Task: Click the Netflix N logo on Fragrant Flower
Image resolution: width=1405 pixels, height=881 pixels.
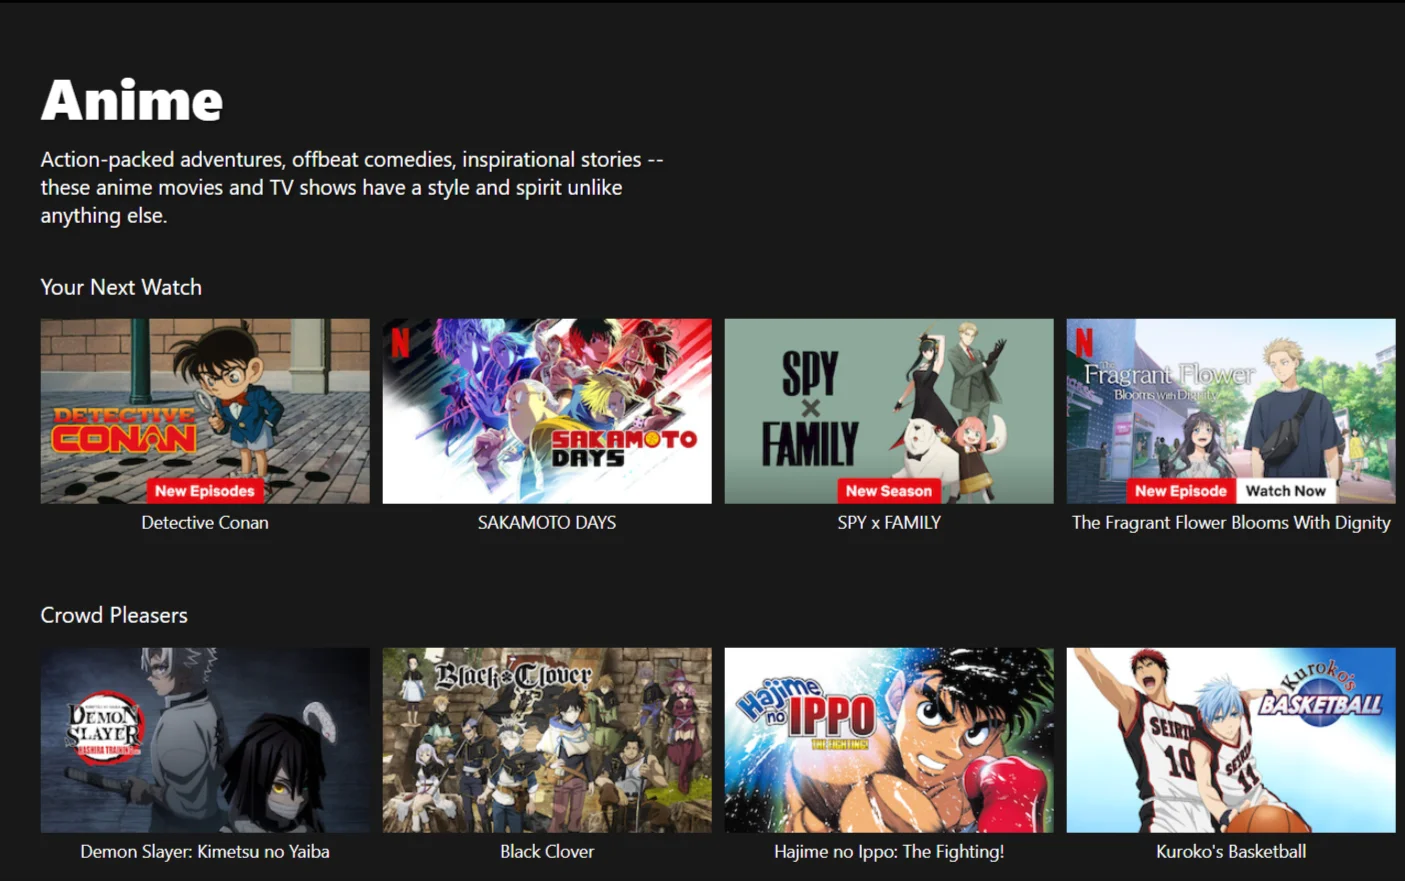Action: (1084, 343)
